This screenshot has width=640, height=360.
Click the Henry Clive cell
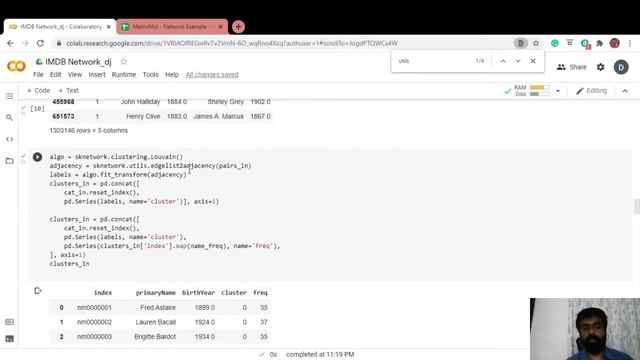[x=143, y=116]
